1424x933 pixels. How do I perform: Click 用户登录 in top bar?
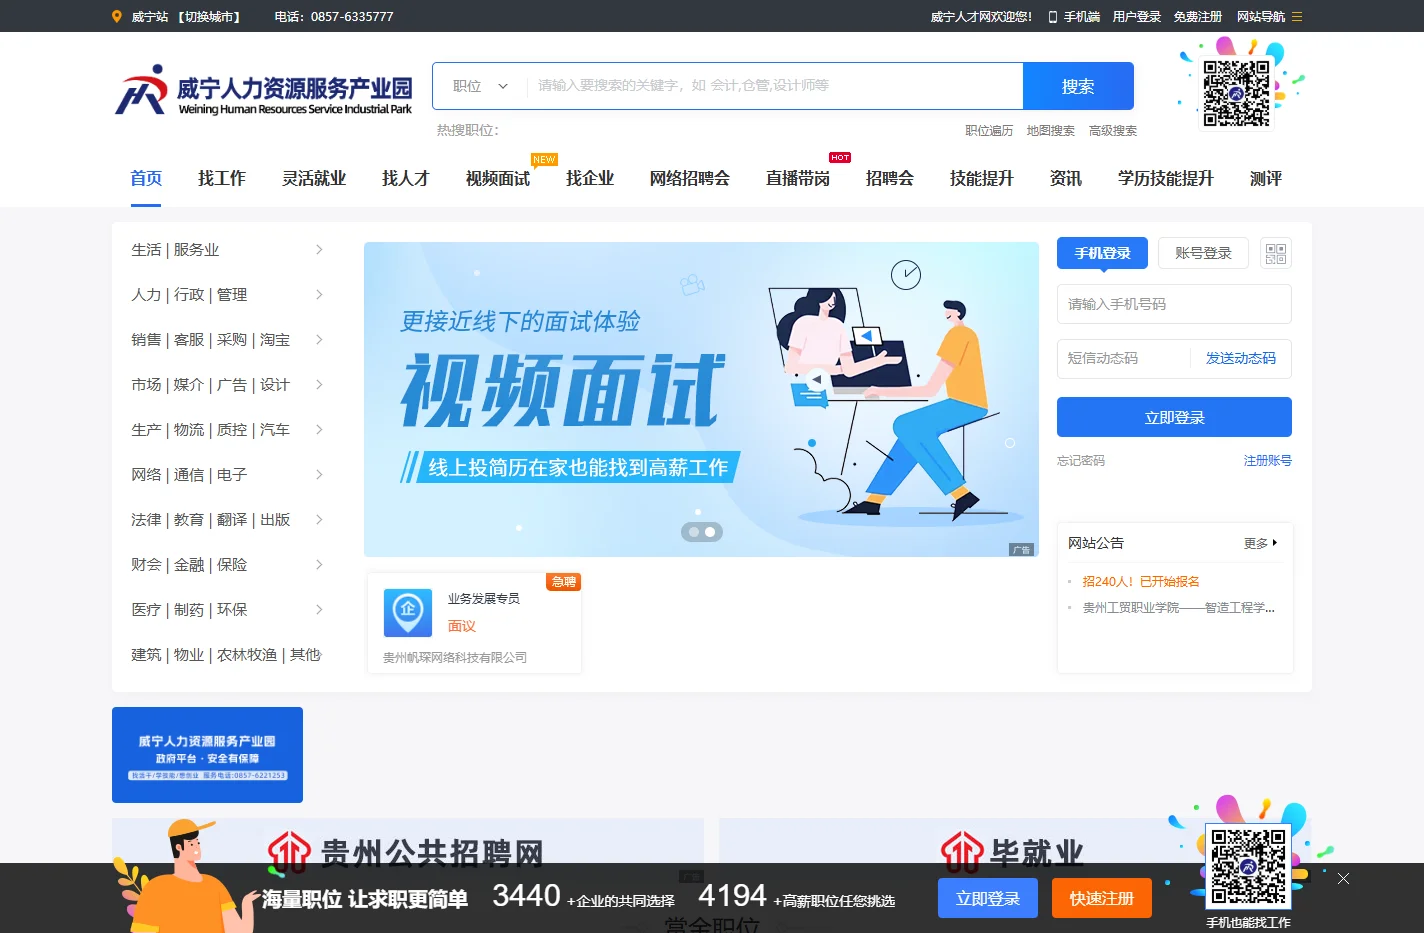pyautogui.click(x=1137, y=17)
